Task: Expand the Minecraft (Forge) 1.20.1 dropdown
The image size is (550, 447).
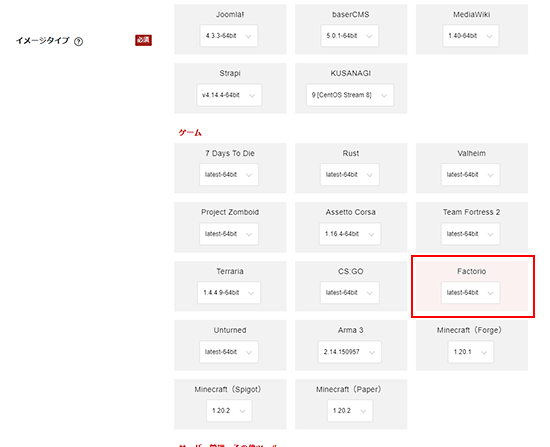Action: pos(471,352)
